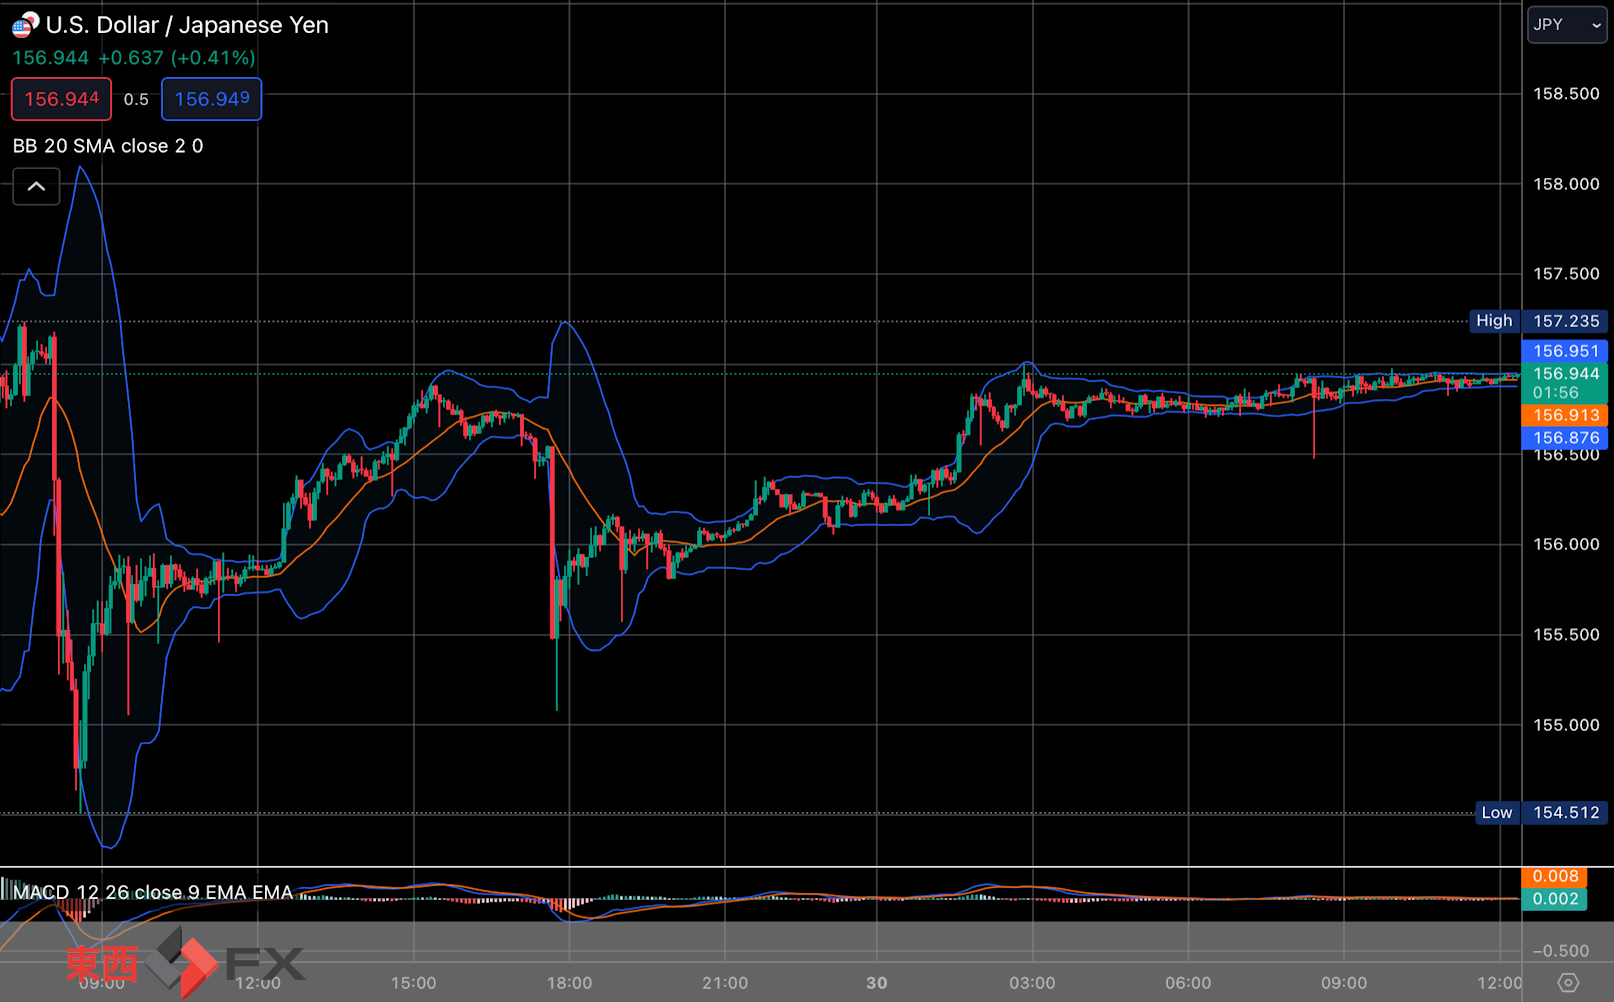Image resolution: width=1614 pixels, height=1002 pixels.
Task: Click the teal MACD 0.002 value label
Action: (1554, 899)
